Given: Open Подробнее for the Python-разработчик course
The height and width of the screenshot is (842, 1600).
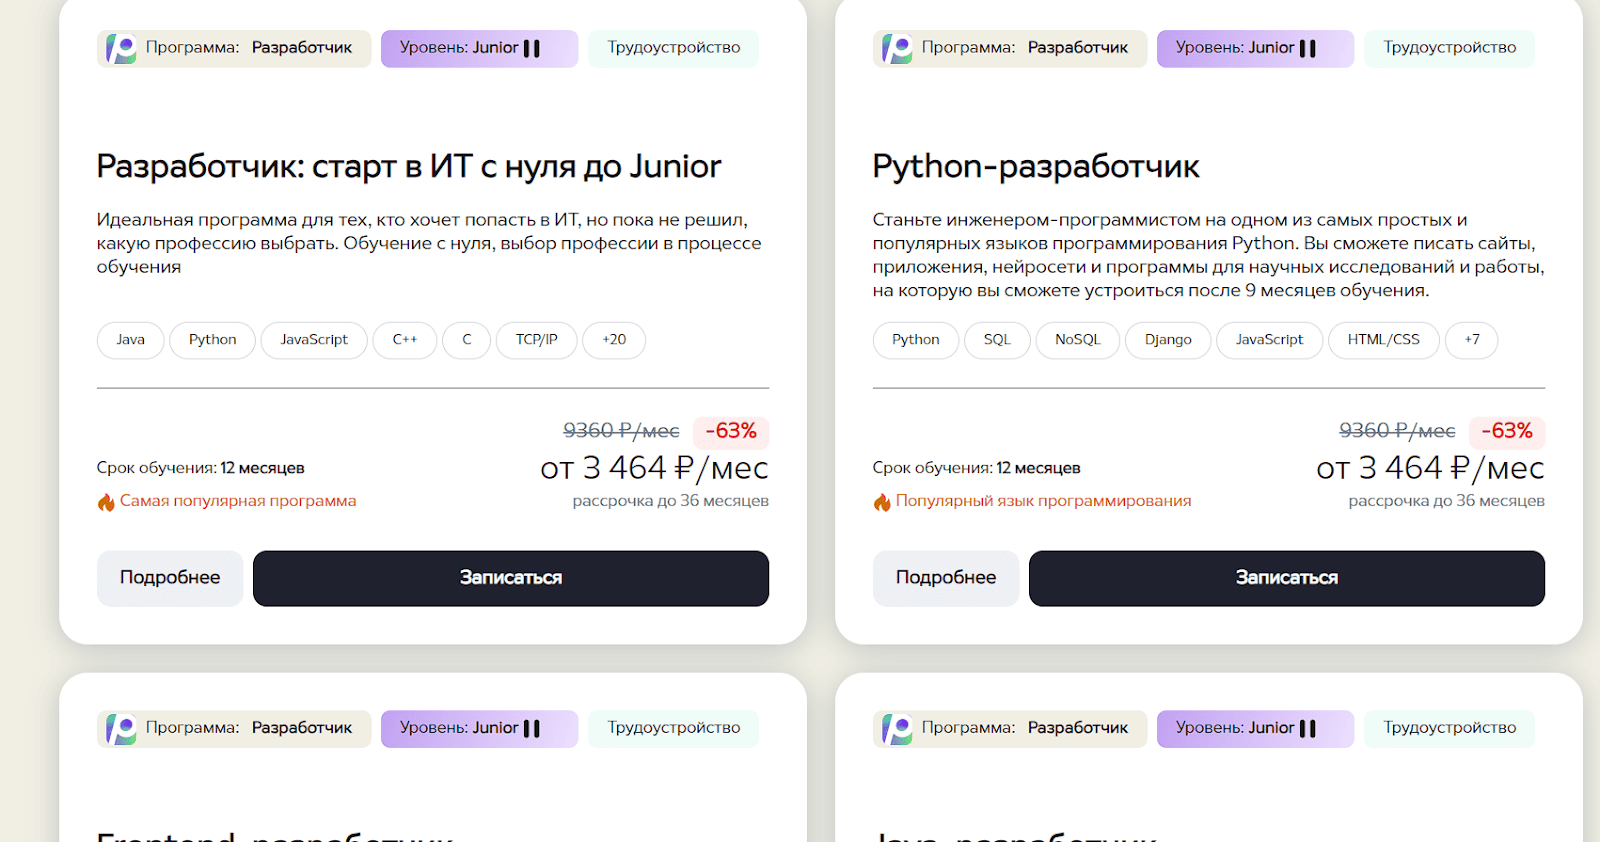Looking at the screenshot, I should tap(946, 578).
